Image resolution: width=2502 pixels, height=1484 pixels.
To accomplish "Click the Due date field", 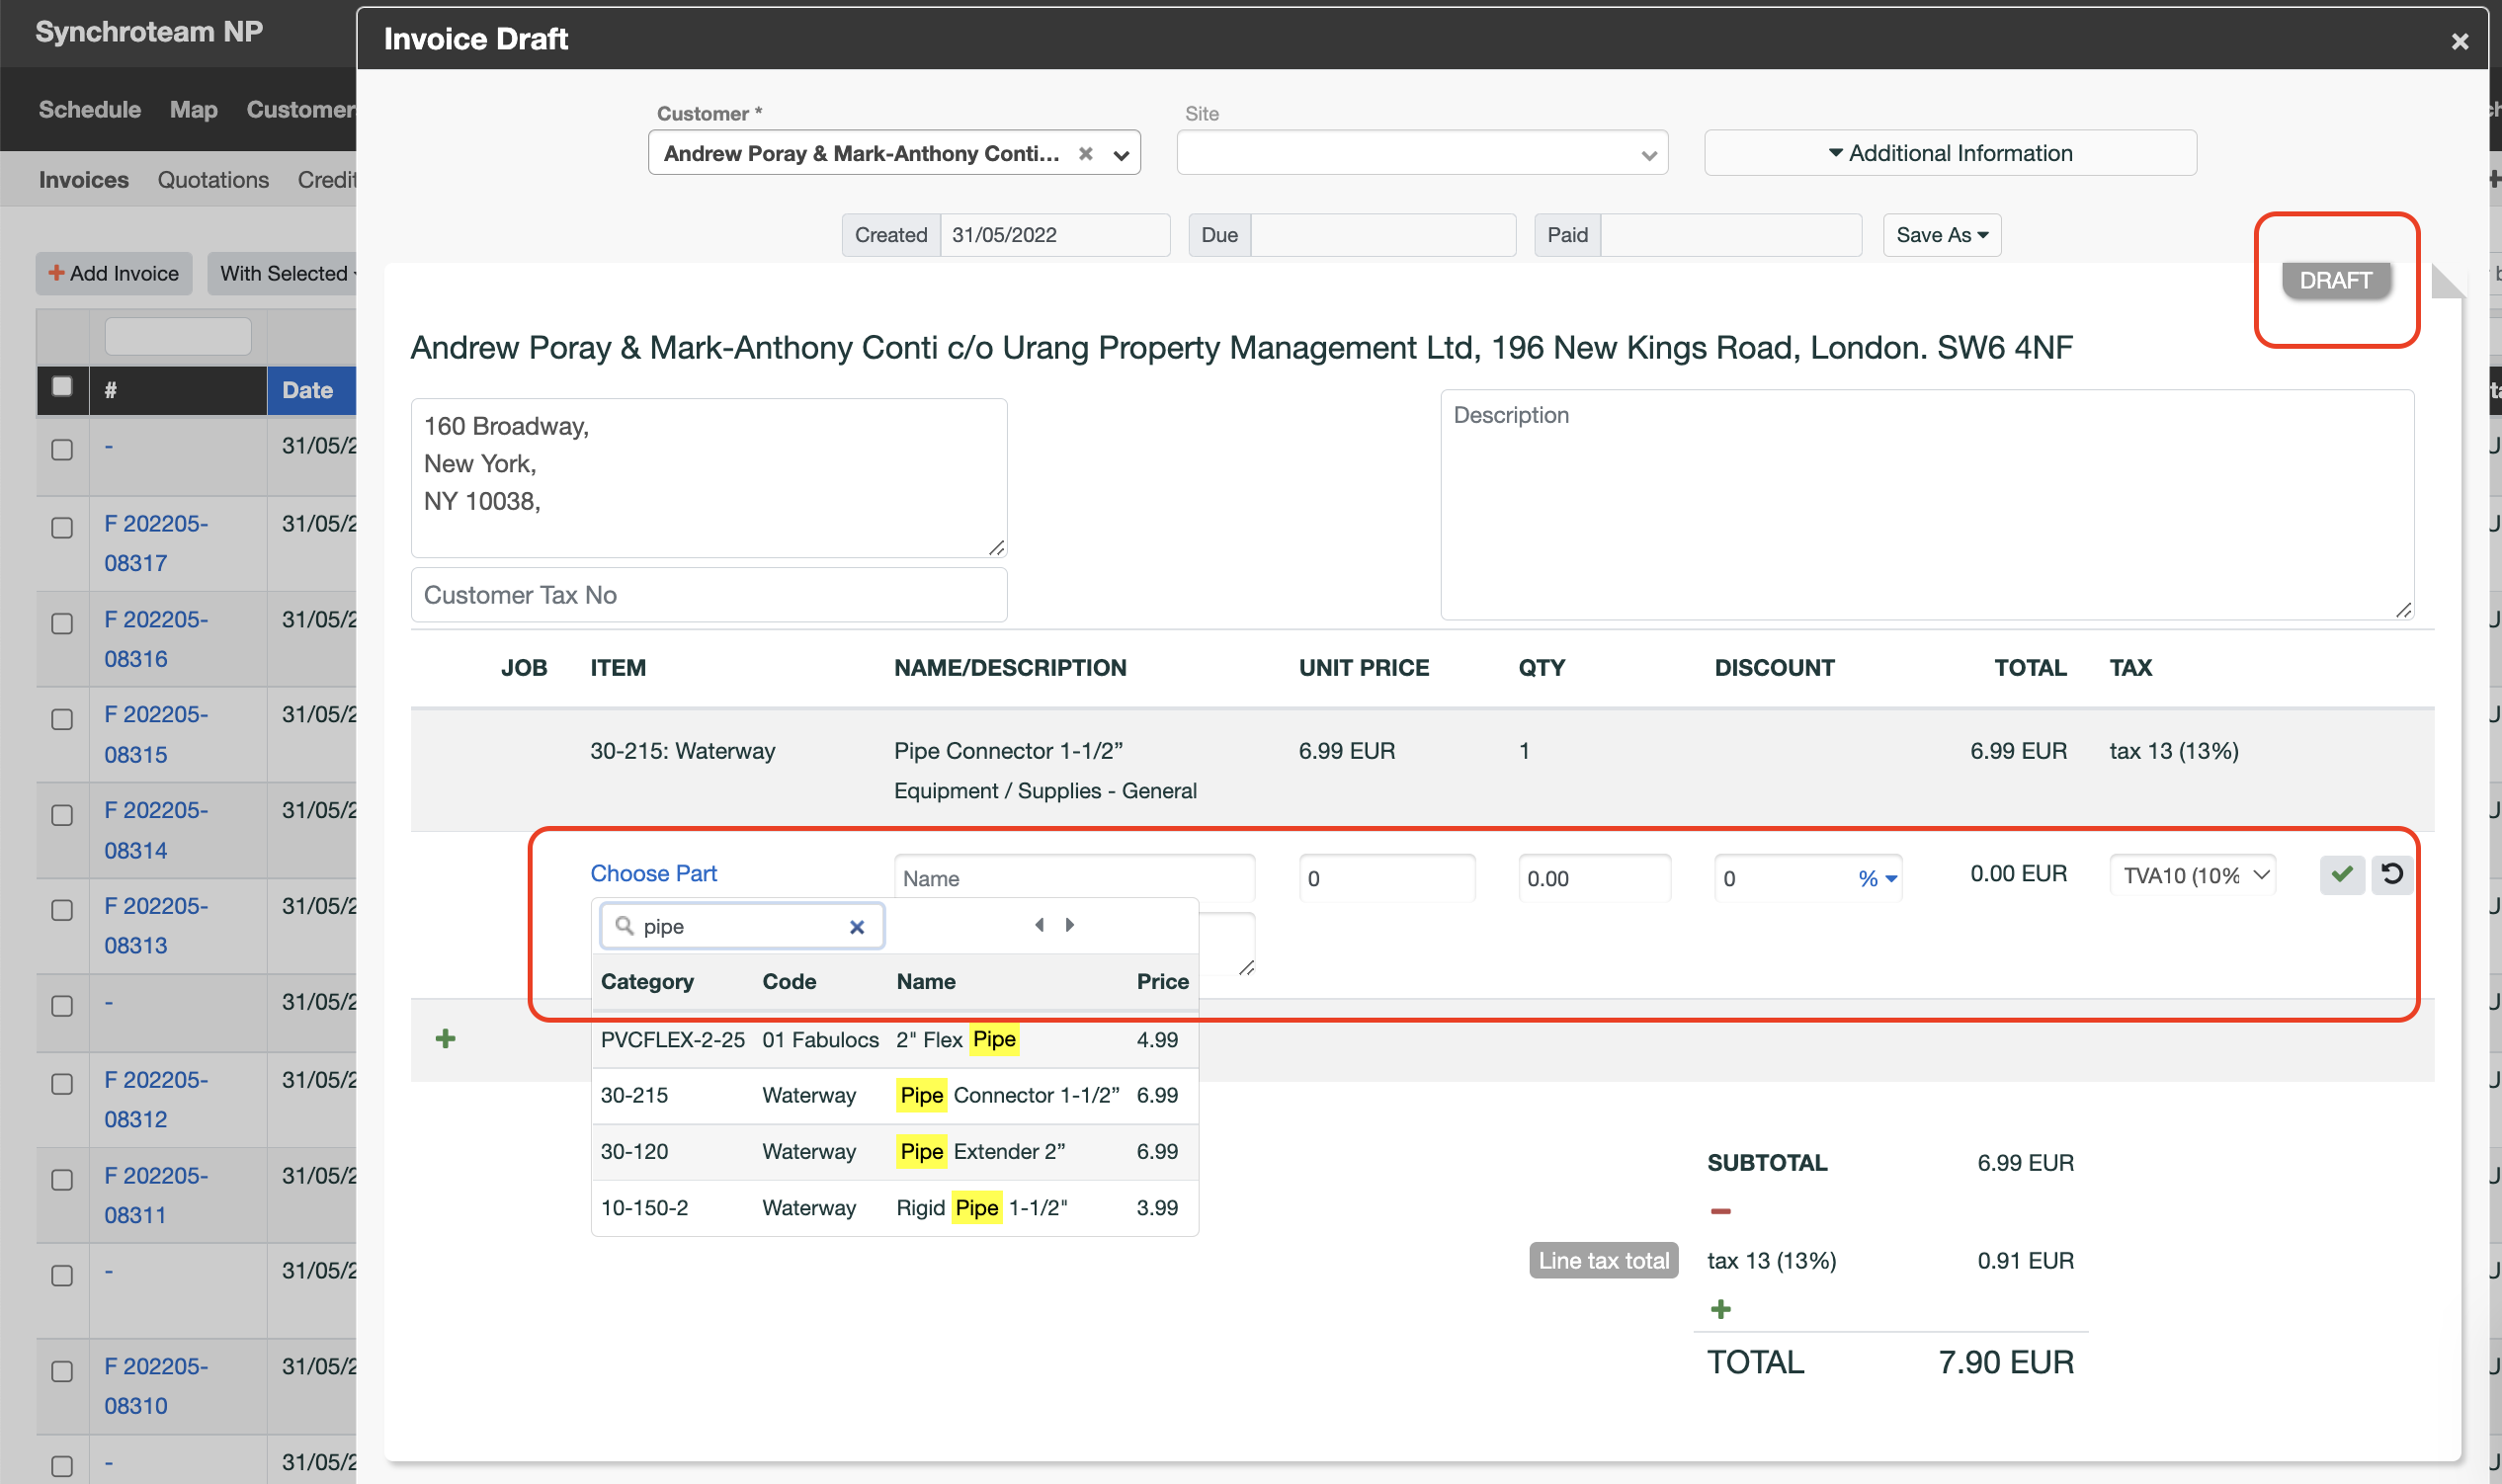I will [x=1382, y=235].
